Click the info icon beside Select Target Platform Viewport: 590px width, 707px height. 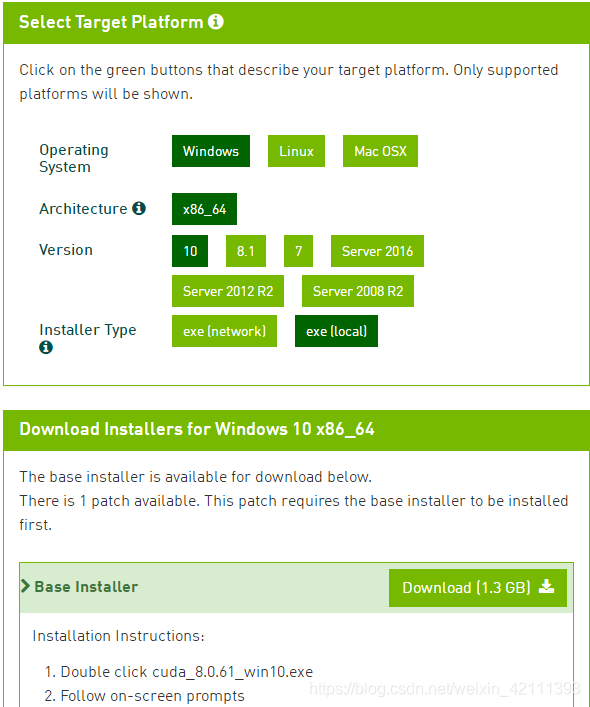215,22
